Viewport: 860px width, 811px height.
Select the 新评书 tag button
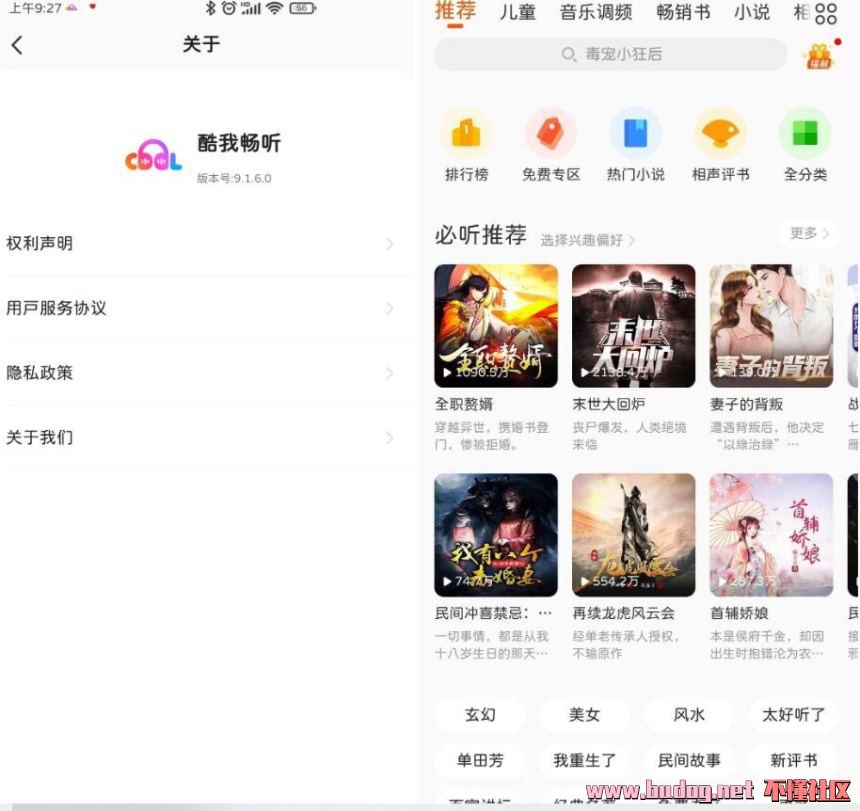click(x=793, y=760)
